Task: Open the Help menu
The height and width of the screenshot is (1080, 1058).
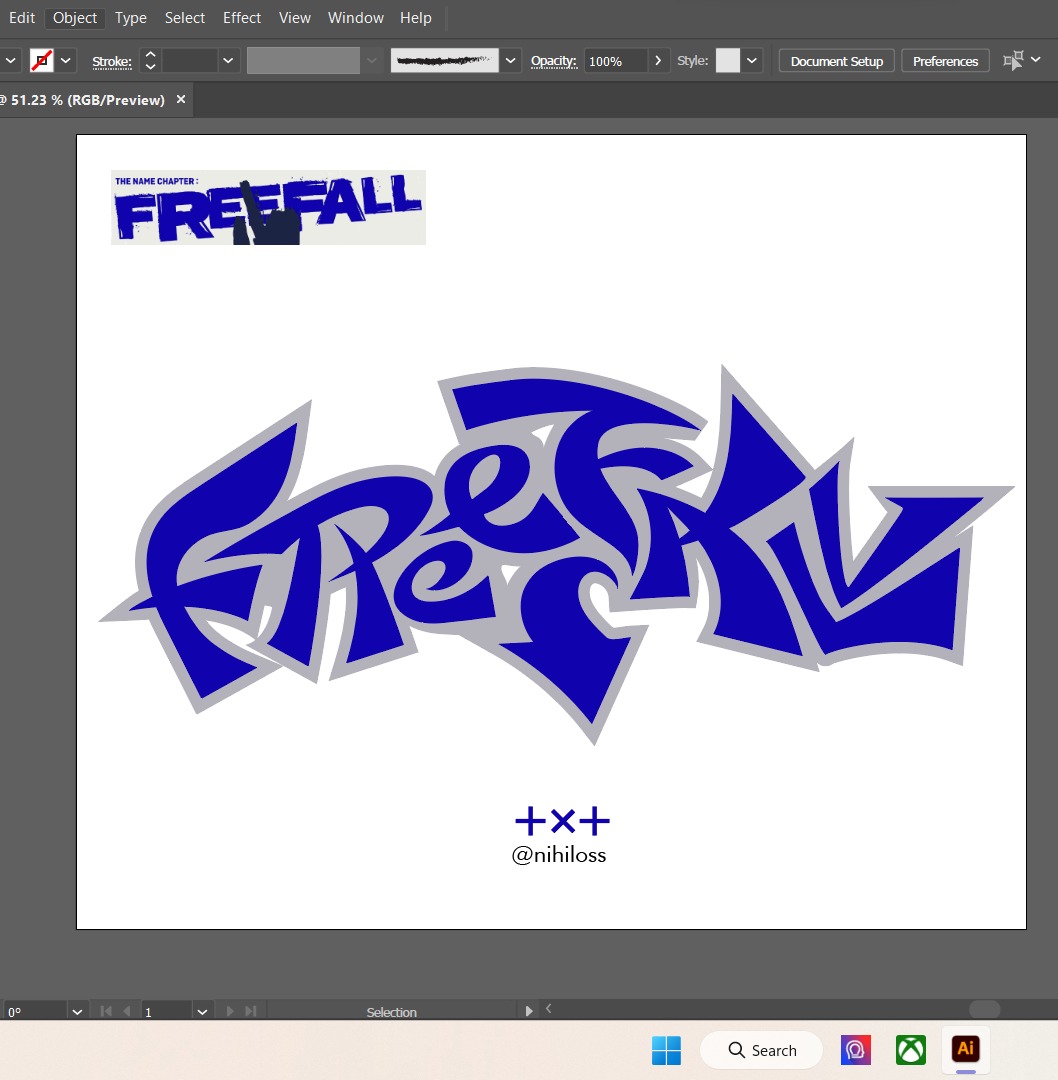Action: (x=415, y=18)
